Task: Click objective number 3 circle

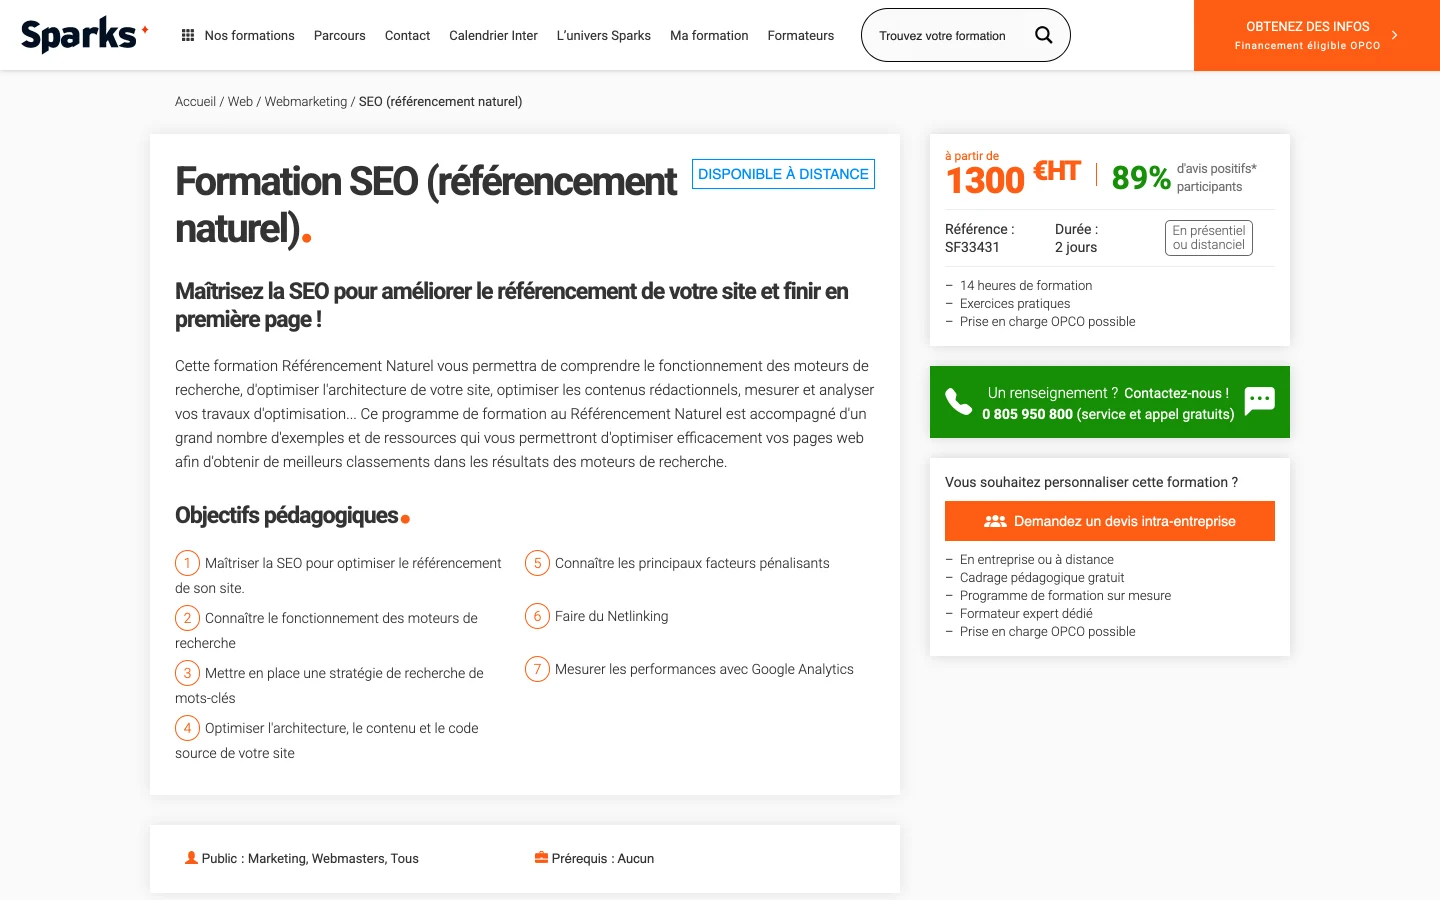Action: click(187, 673)
